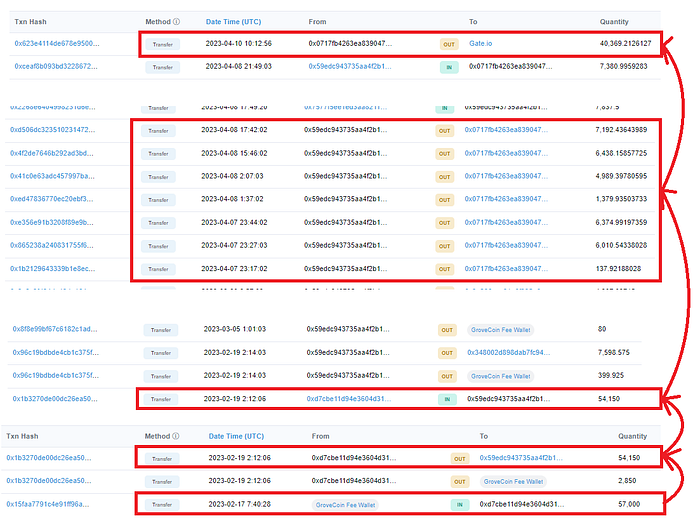Click Transfer method tag on 2023-04-10 row
Image resolution: width=700 pixels, height=525 pixels.
click(162, 44)
